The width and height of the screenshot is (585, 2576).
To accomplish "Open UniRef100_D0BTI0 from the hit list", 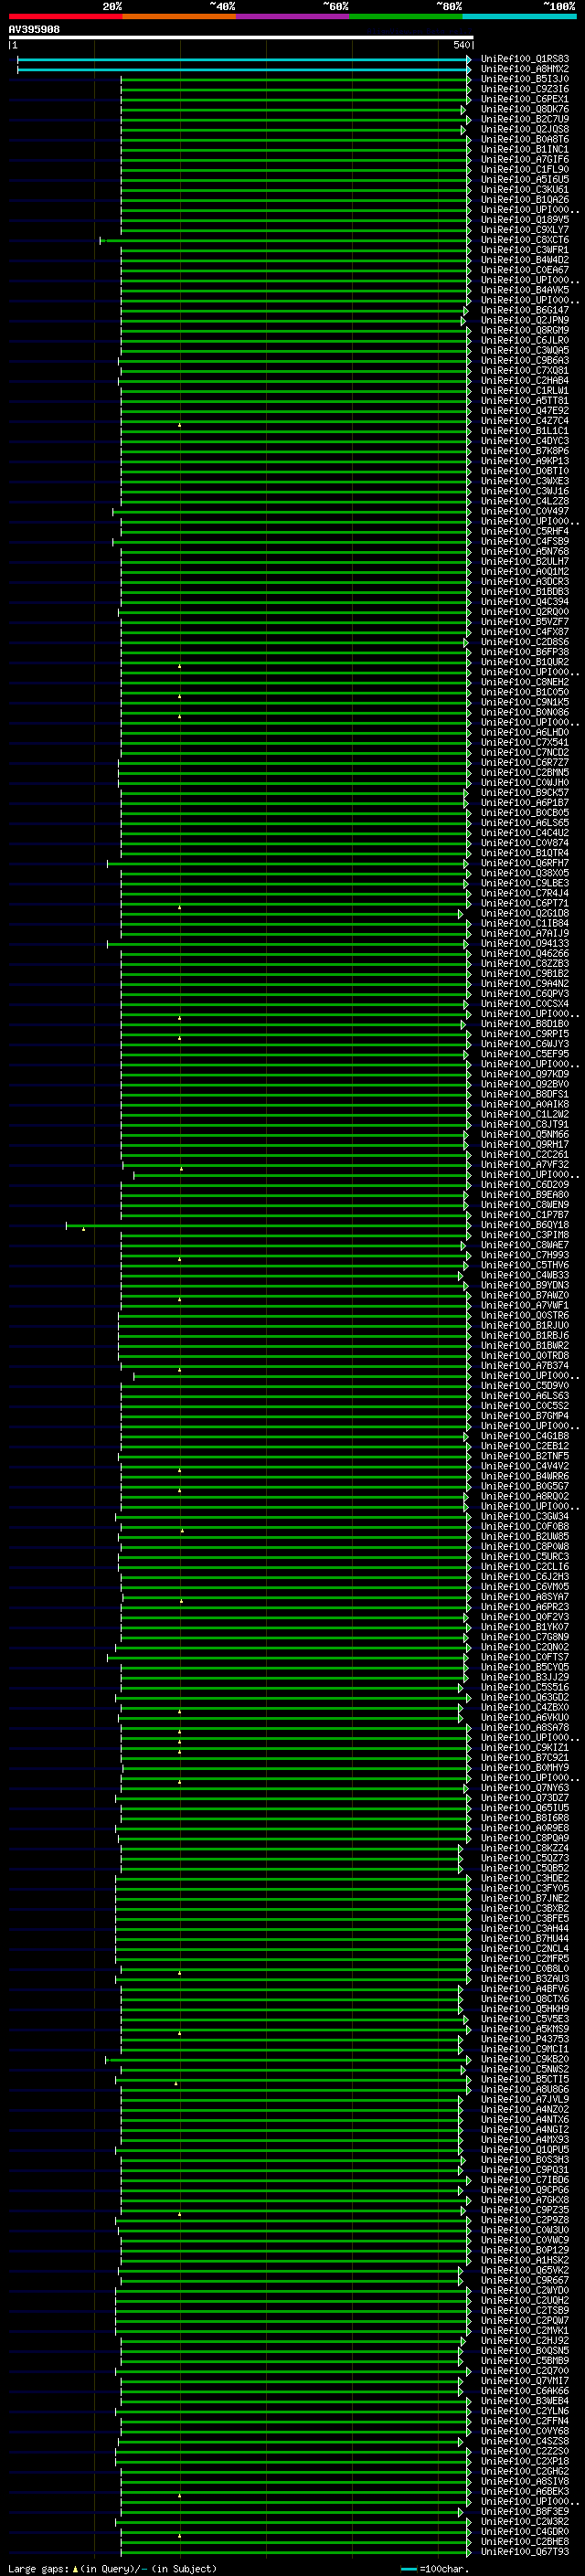I will coord(525,471).
